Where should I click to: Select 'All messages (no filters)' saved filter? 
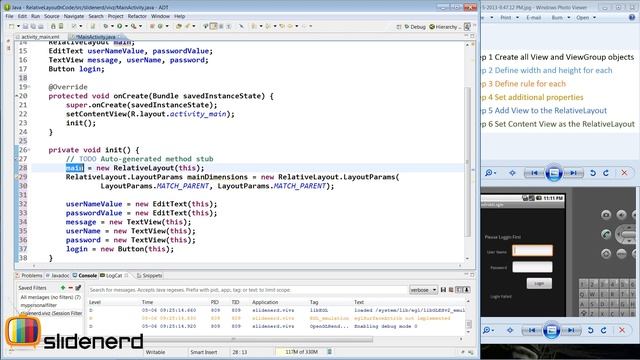[x=51, y=297]
